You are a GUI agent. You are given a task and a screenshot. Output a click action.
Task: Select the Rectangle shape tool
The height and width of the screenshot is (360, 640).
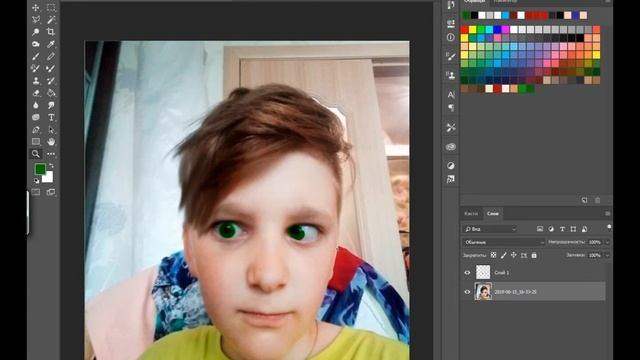[x=36, y=142]
